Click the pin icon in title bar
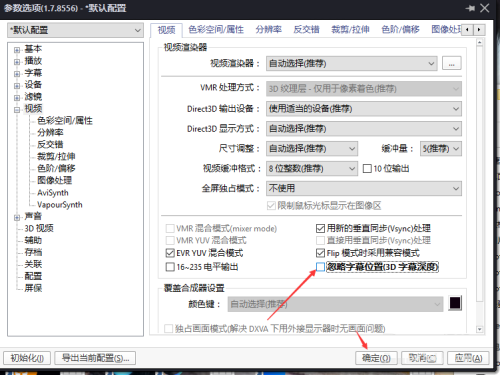The image size is (500, 375). click(x=470, y=8)
